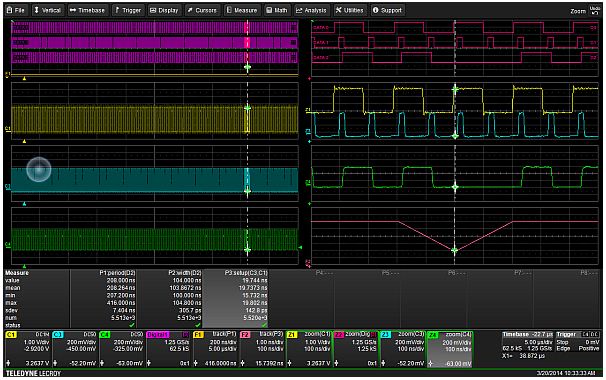The image size is (606, 380).
Task: Open the Display menu
Action: point(164,10)
